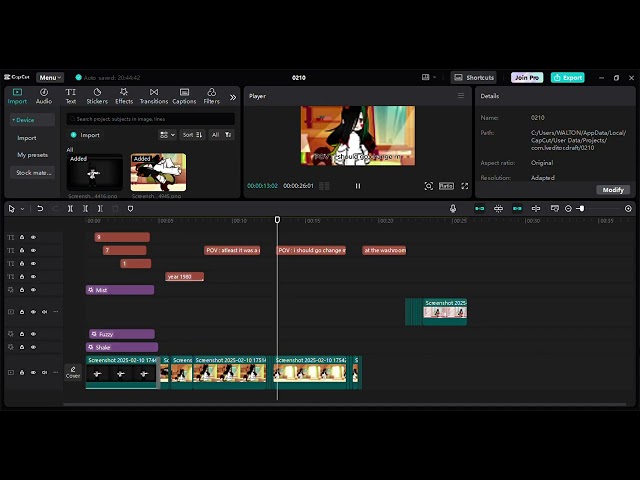Select the 'year 1980' text clip
This screenshot has height=480, width=640.
click(x=184, y=277)
